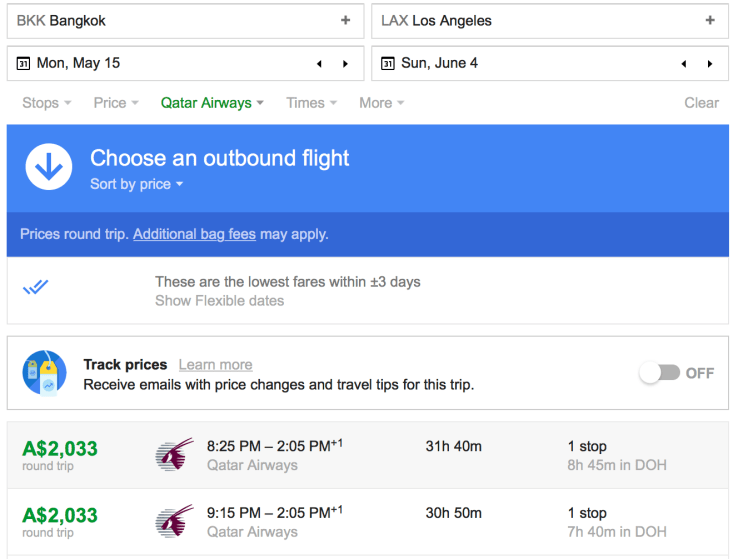This screenshot has width=733, height=559.
Task: Go to the previous departure date
Action: (319, 63)
